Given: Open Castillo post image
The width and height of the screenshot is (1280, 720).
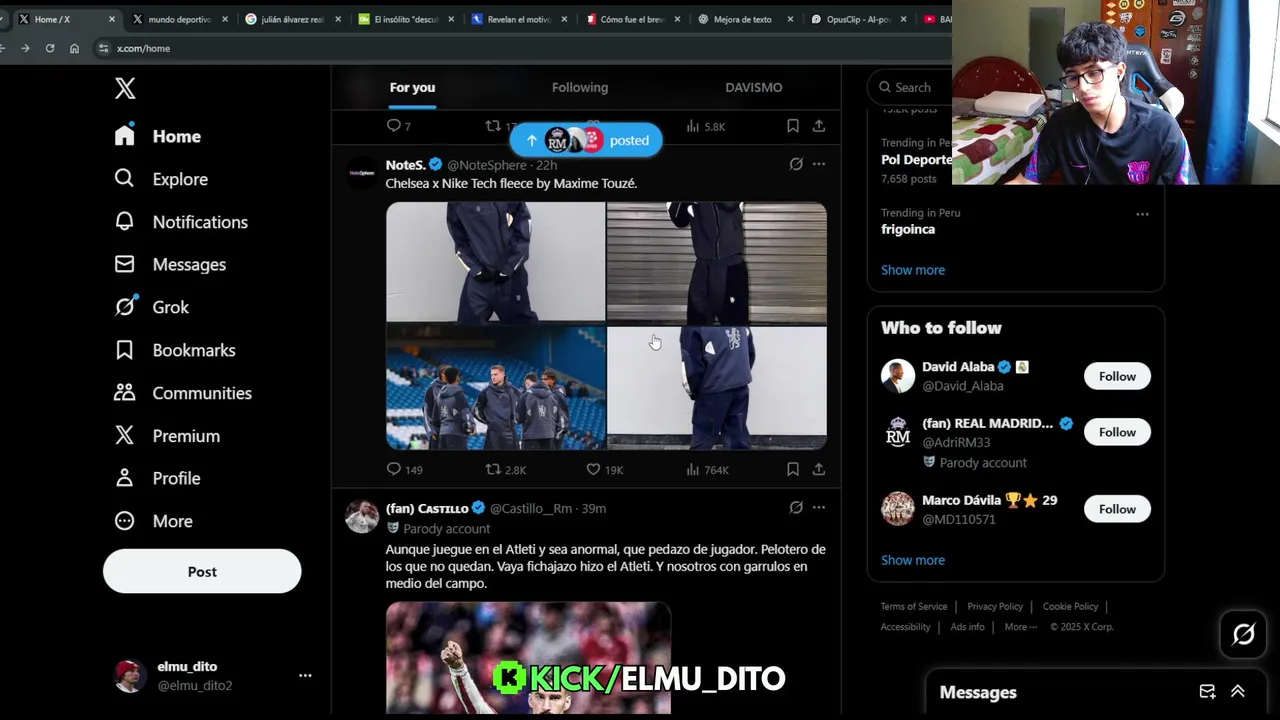Looking at the screenshot, I should click(x=528, y=658).
